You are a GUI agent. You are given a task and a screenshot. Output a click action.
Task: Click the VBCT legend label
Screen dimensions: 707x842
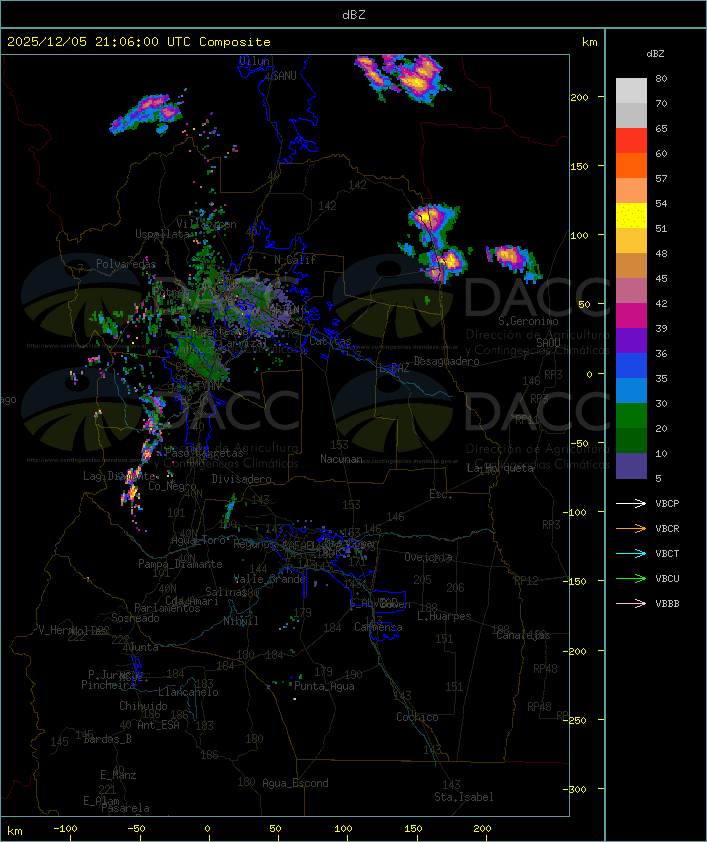(x=667, y=554)
